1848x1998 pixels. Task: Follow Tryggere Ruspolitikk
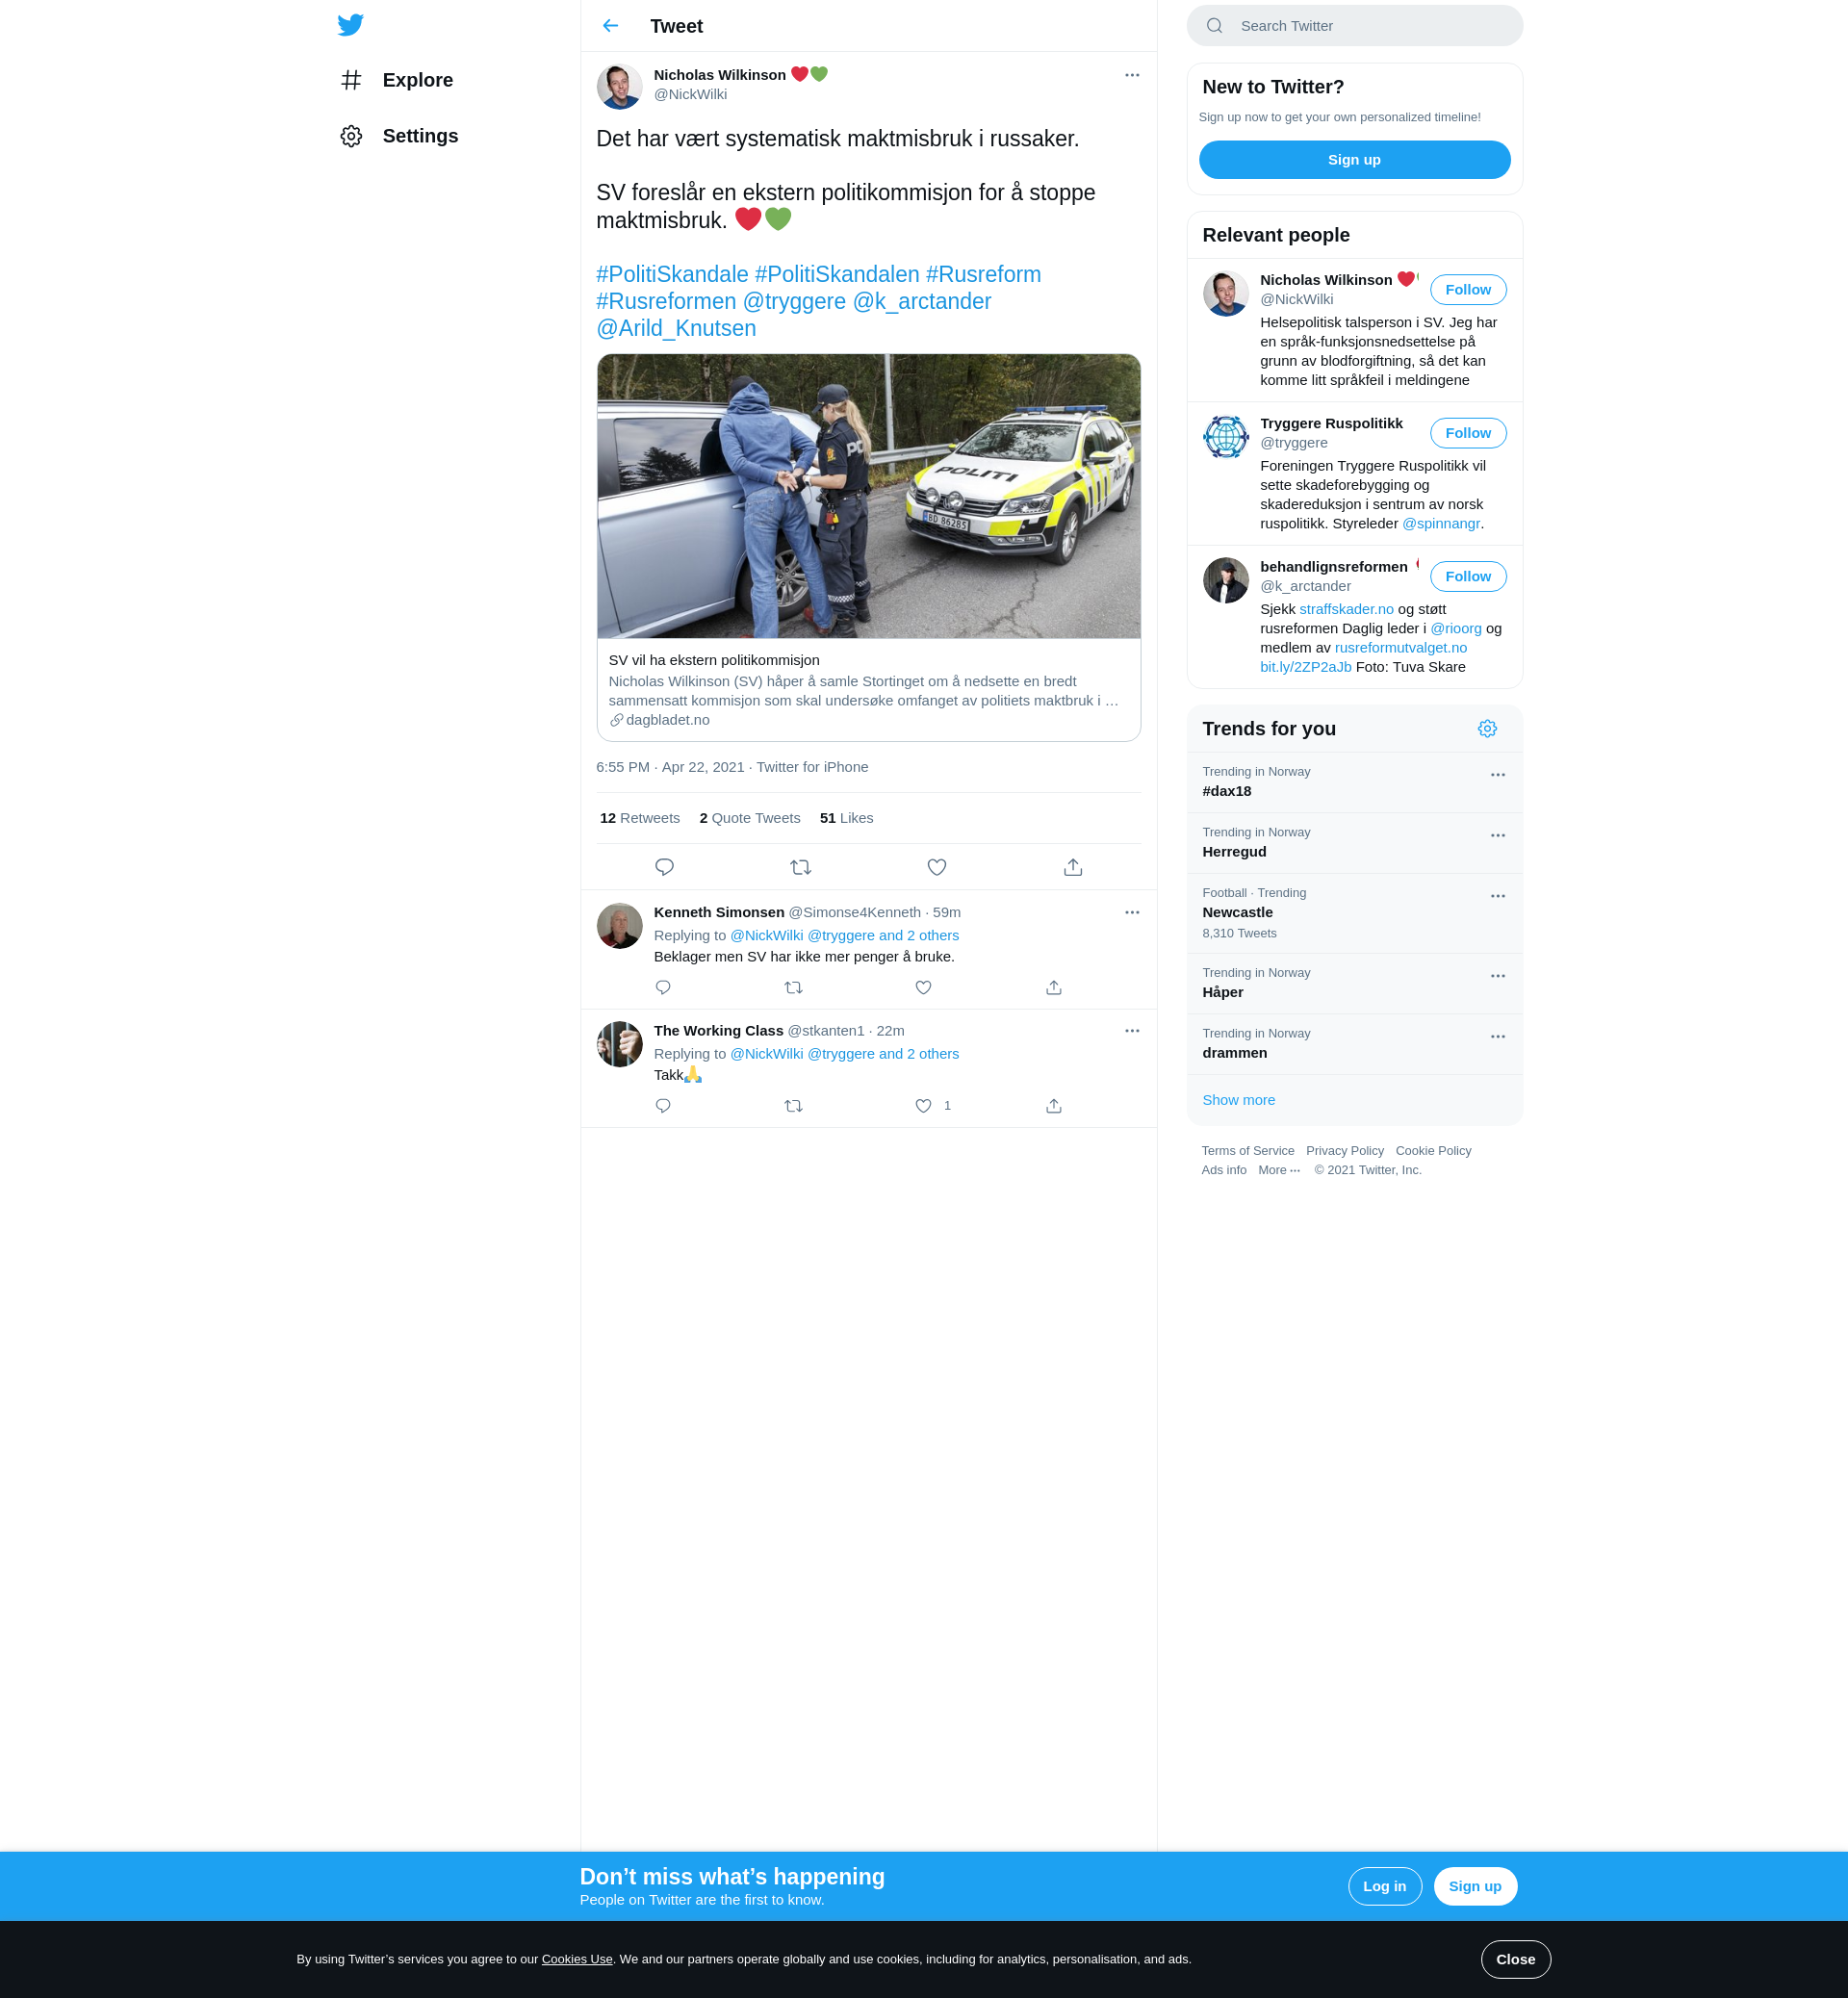pos(1467,433)
